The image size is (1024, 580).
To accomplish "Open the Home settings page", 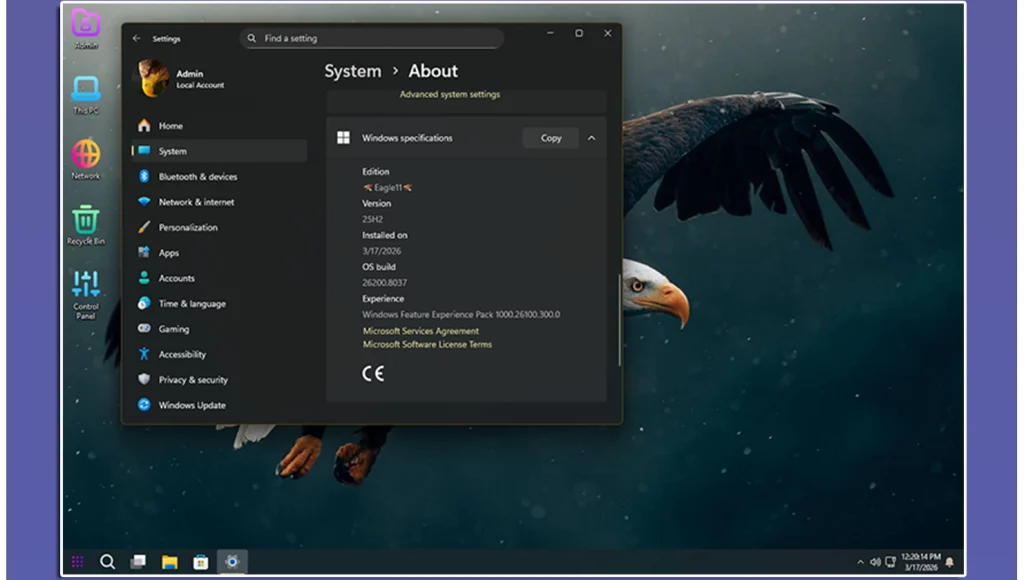I will coord(170,126).
